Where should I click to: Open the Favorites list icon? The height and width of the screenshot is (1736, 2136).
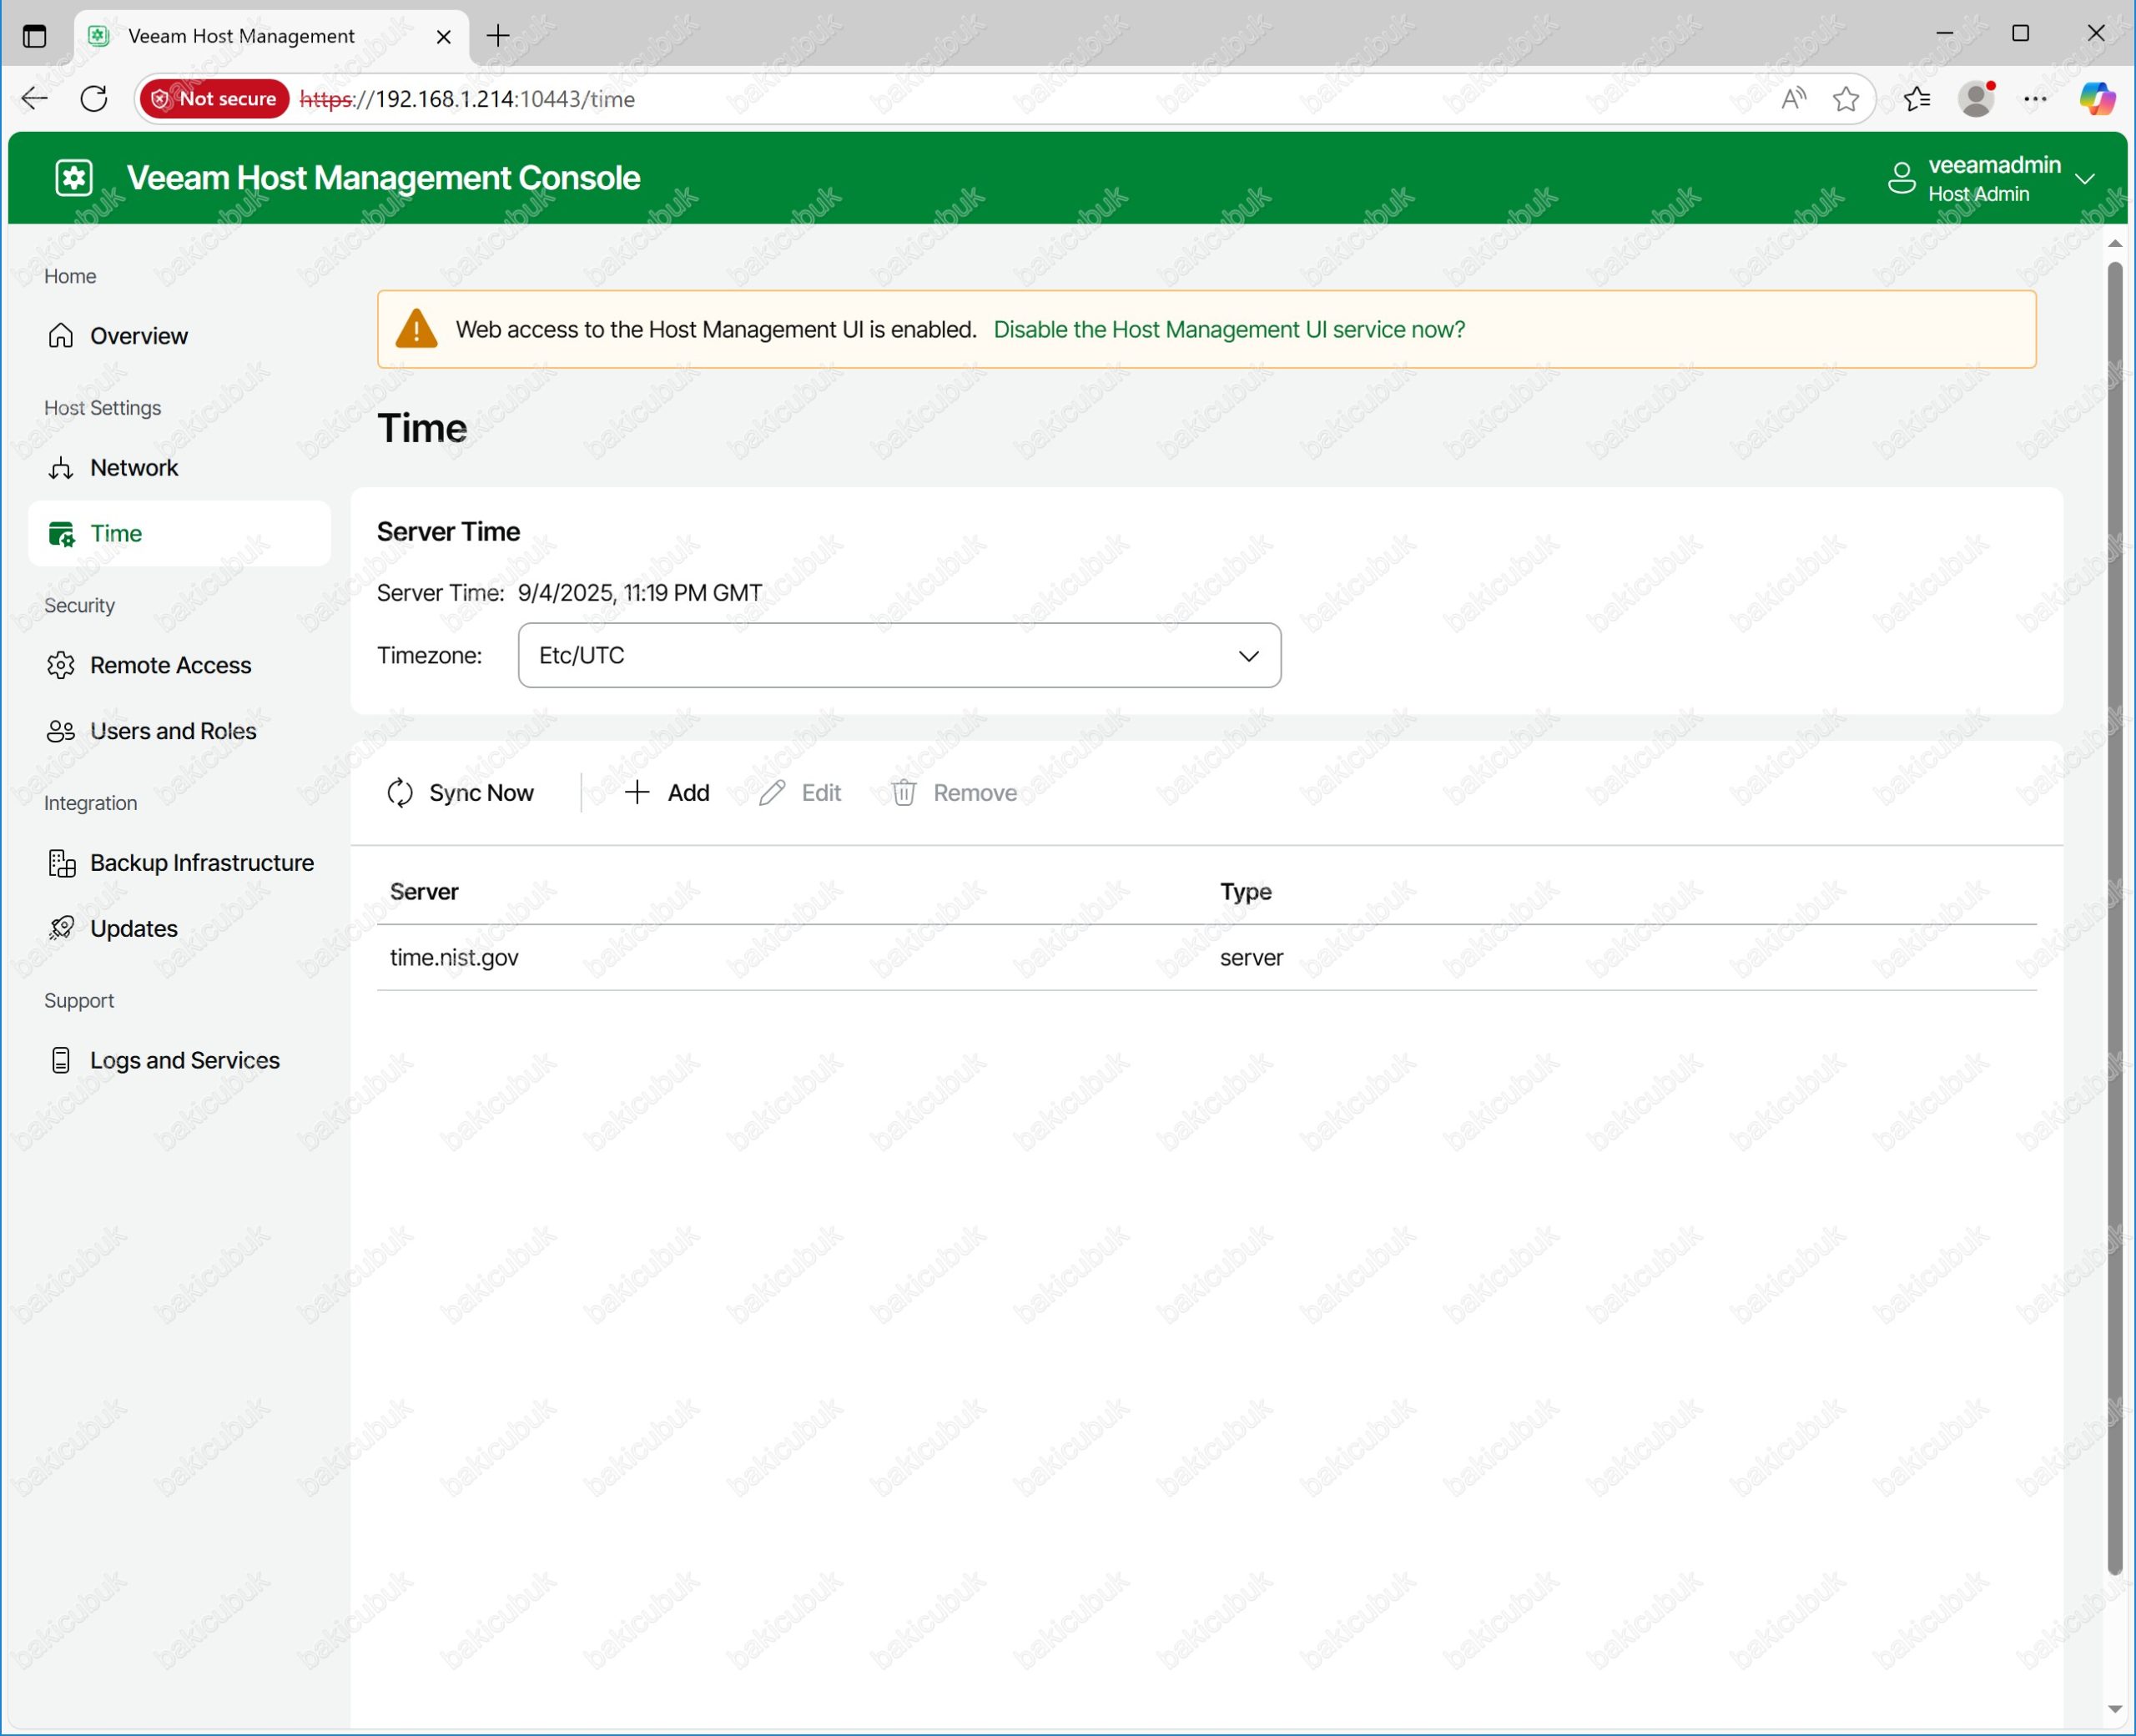point(1916,98)
